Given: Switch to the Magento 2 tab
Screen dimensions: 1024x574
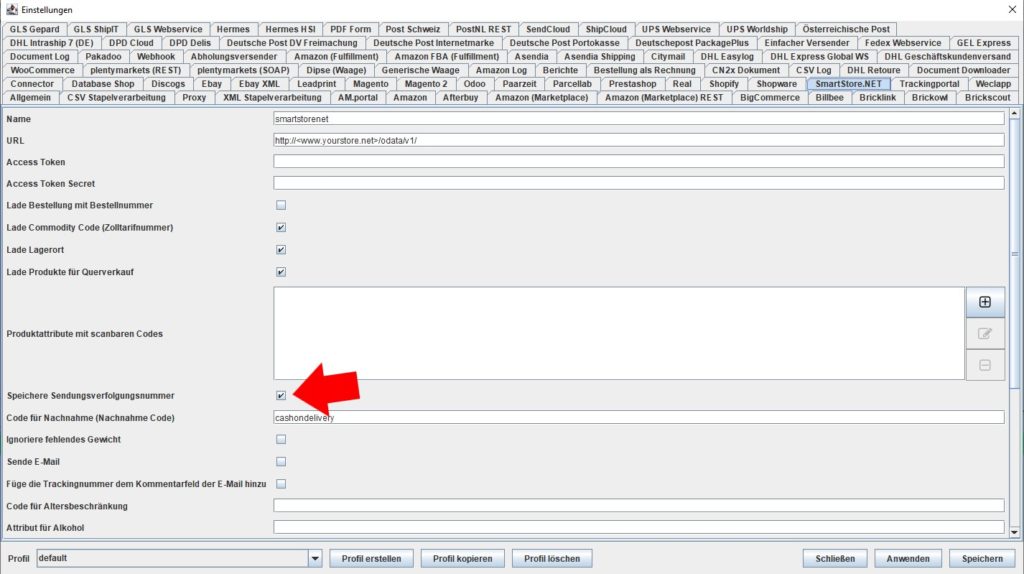Looking at the screenshot, I should pos(426,84).
